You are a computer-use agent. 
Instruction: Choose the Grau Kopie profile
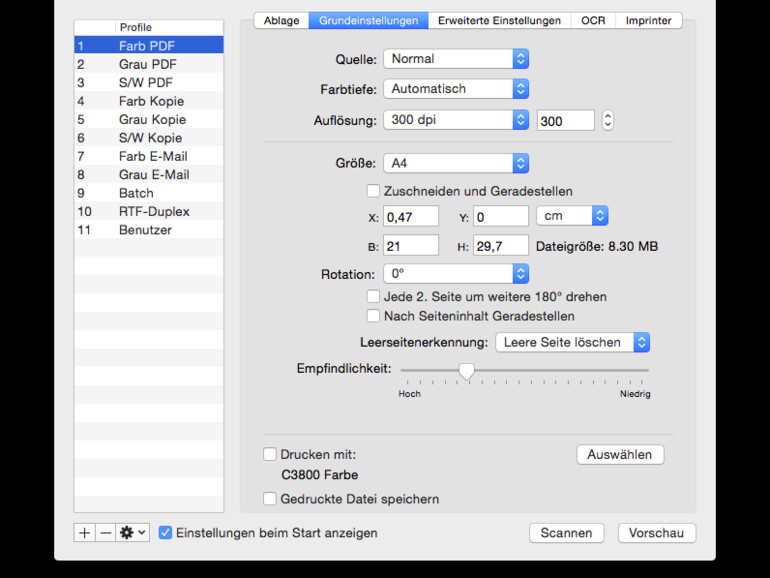coord(149,119)
